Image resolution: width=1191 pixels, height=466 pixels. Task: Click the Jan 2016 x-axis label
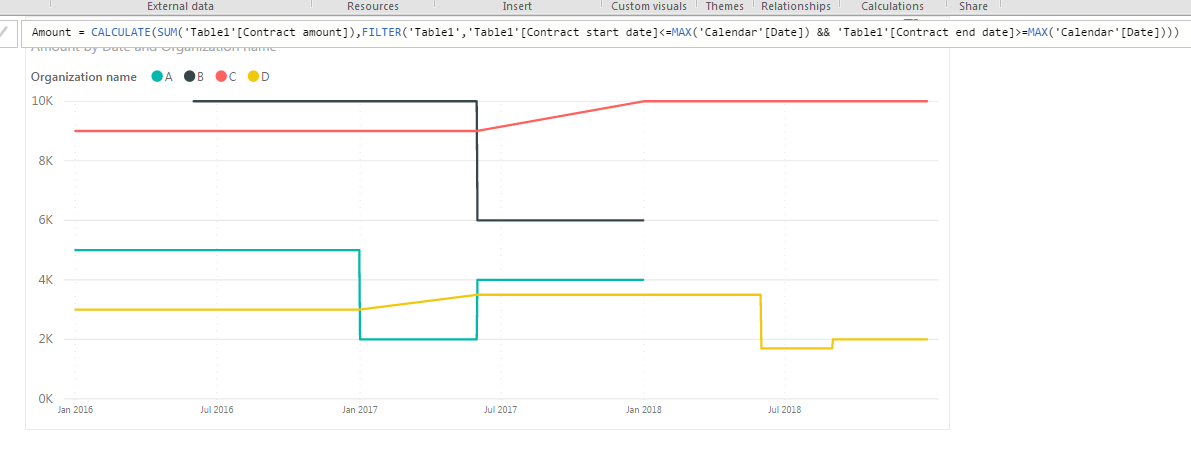pos(74,410)
